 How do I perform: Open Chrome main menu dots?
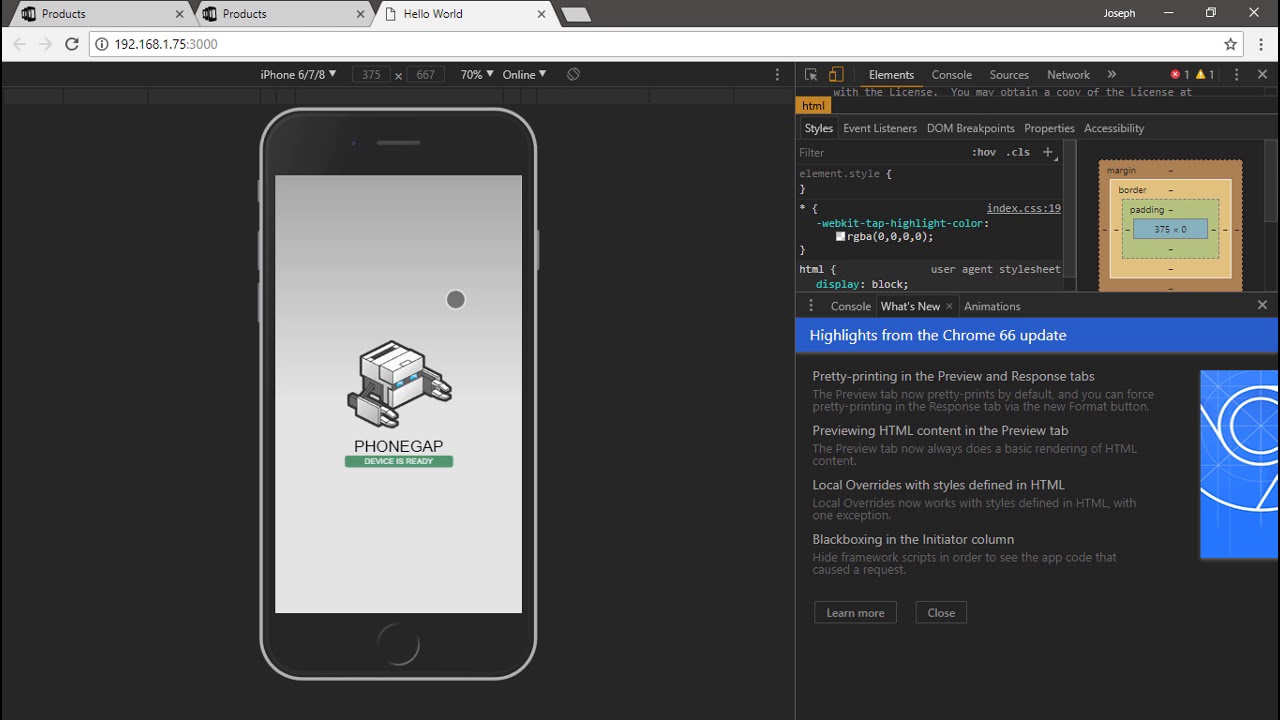(x=1261, y=44)
